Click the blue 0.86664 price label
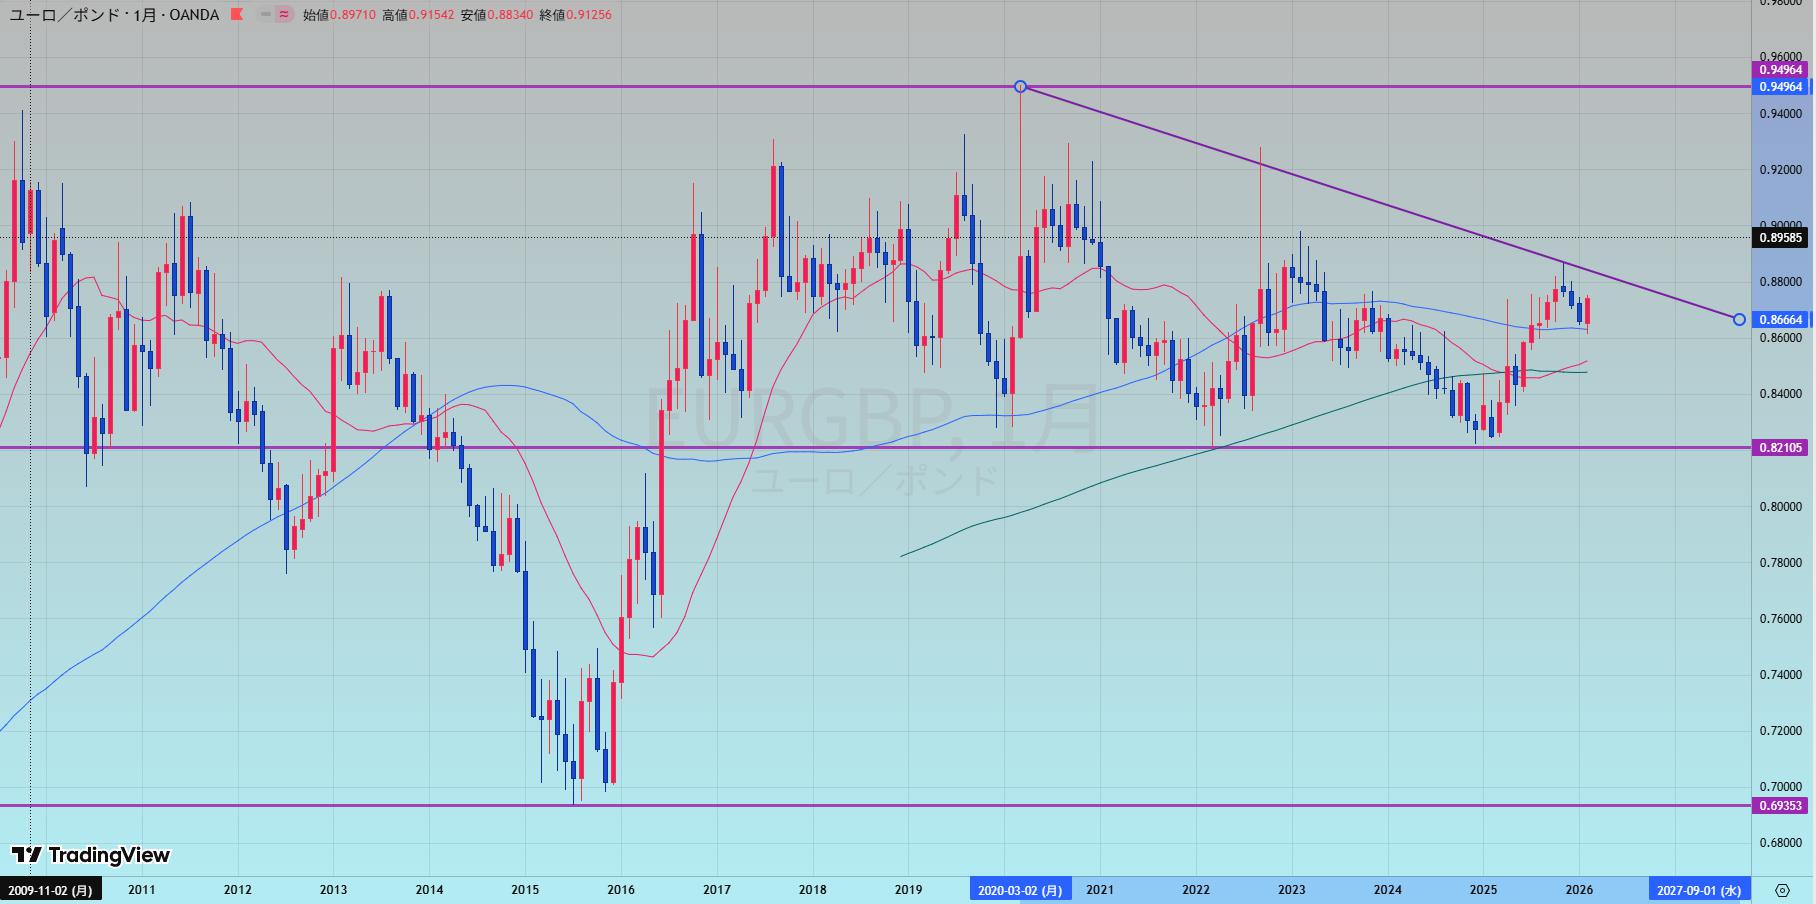This screenshot has height=904, width=1816. [1780, 320]
